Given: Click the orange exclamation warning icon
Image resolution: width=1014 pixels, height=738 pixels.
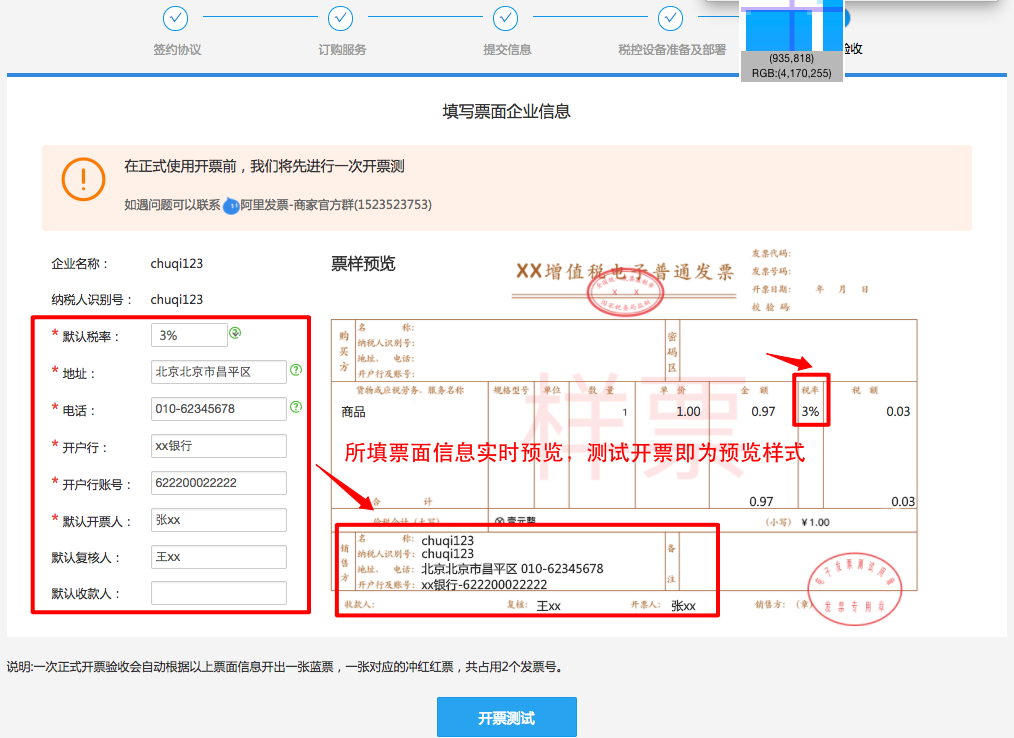Looking at the screenshot, I should tap(83, 179).
